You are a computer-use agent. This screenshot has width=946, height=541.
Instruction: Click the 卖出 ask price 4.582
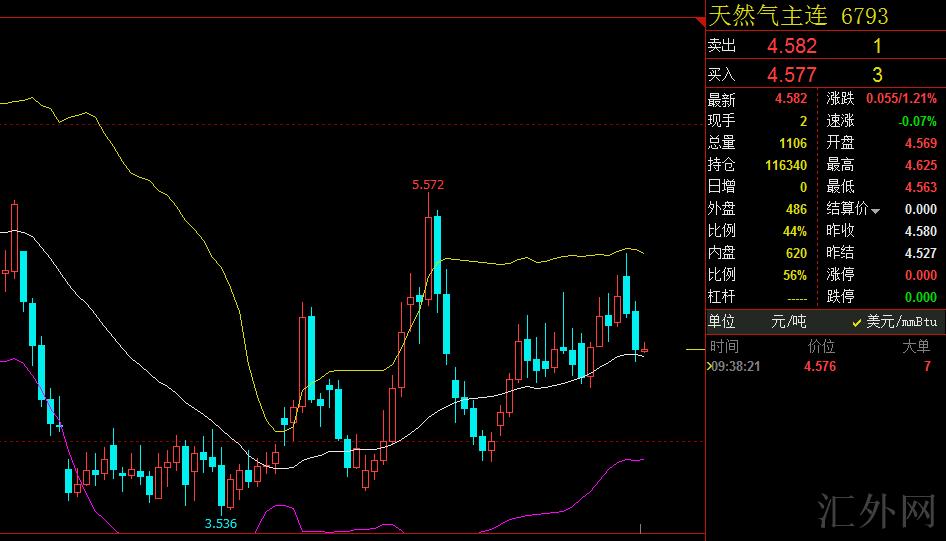coord(791,46)
